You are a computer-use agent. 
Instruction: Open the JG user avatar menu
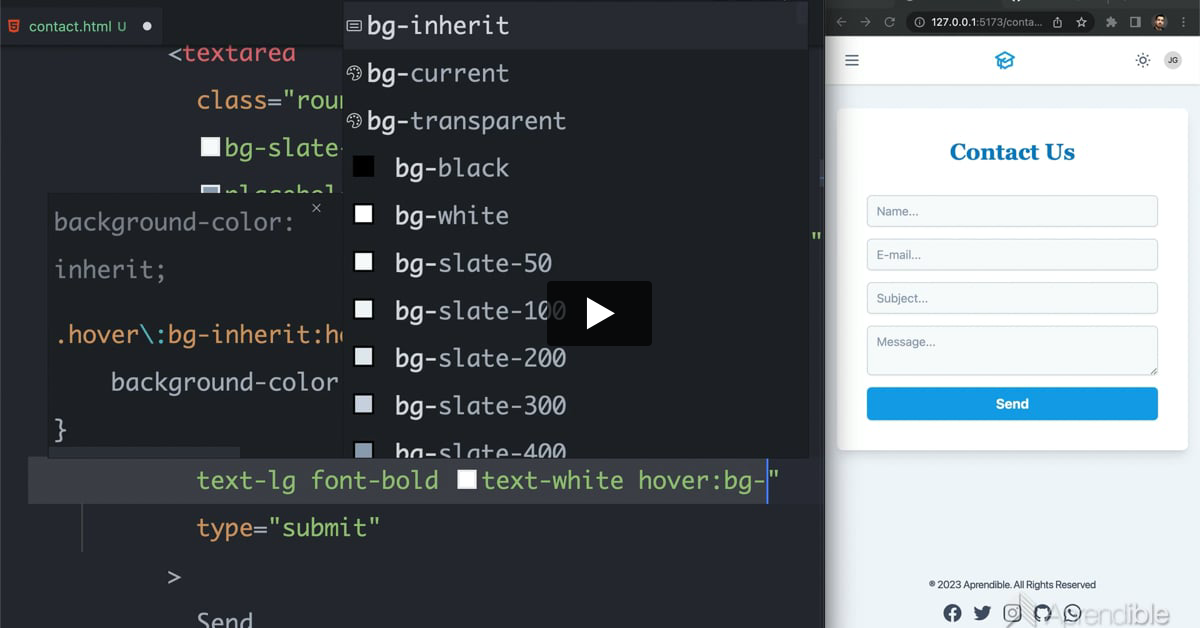click(1173, 61)
